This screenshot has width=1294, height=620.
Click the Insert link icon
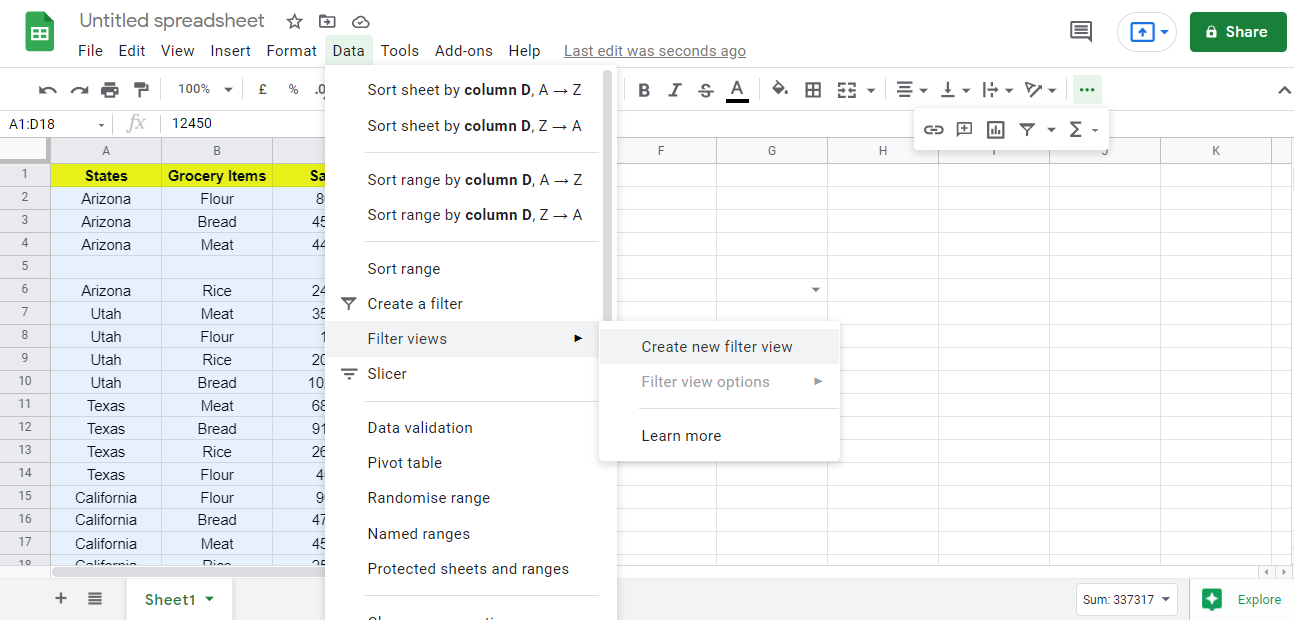pos(933,129)
